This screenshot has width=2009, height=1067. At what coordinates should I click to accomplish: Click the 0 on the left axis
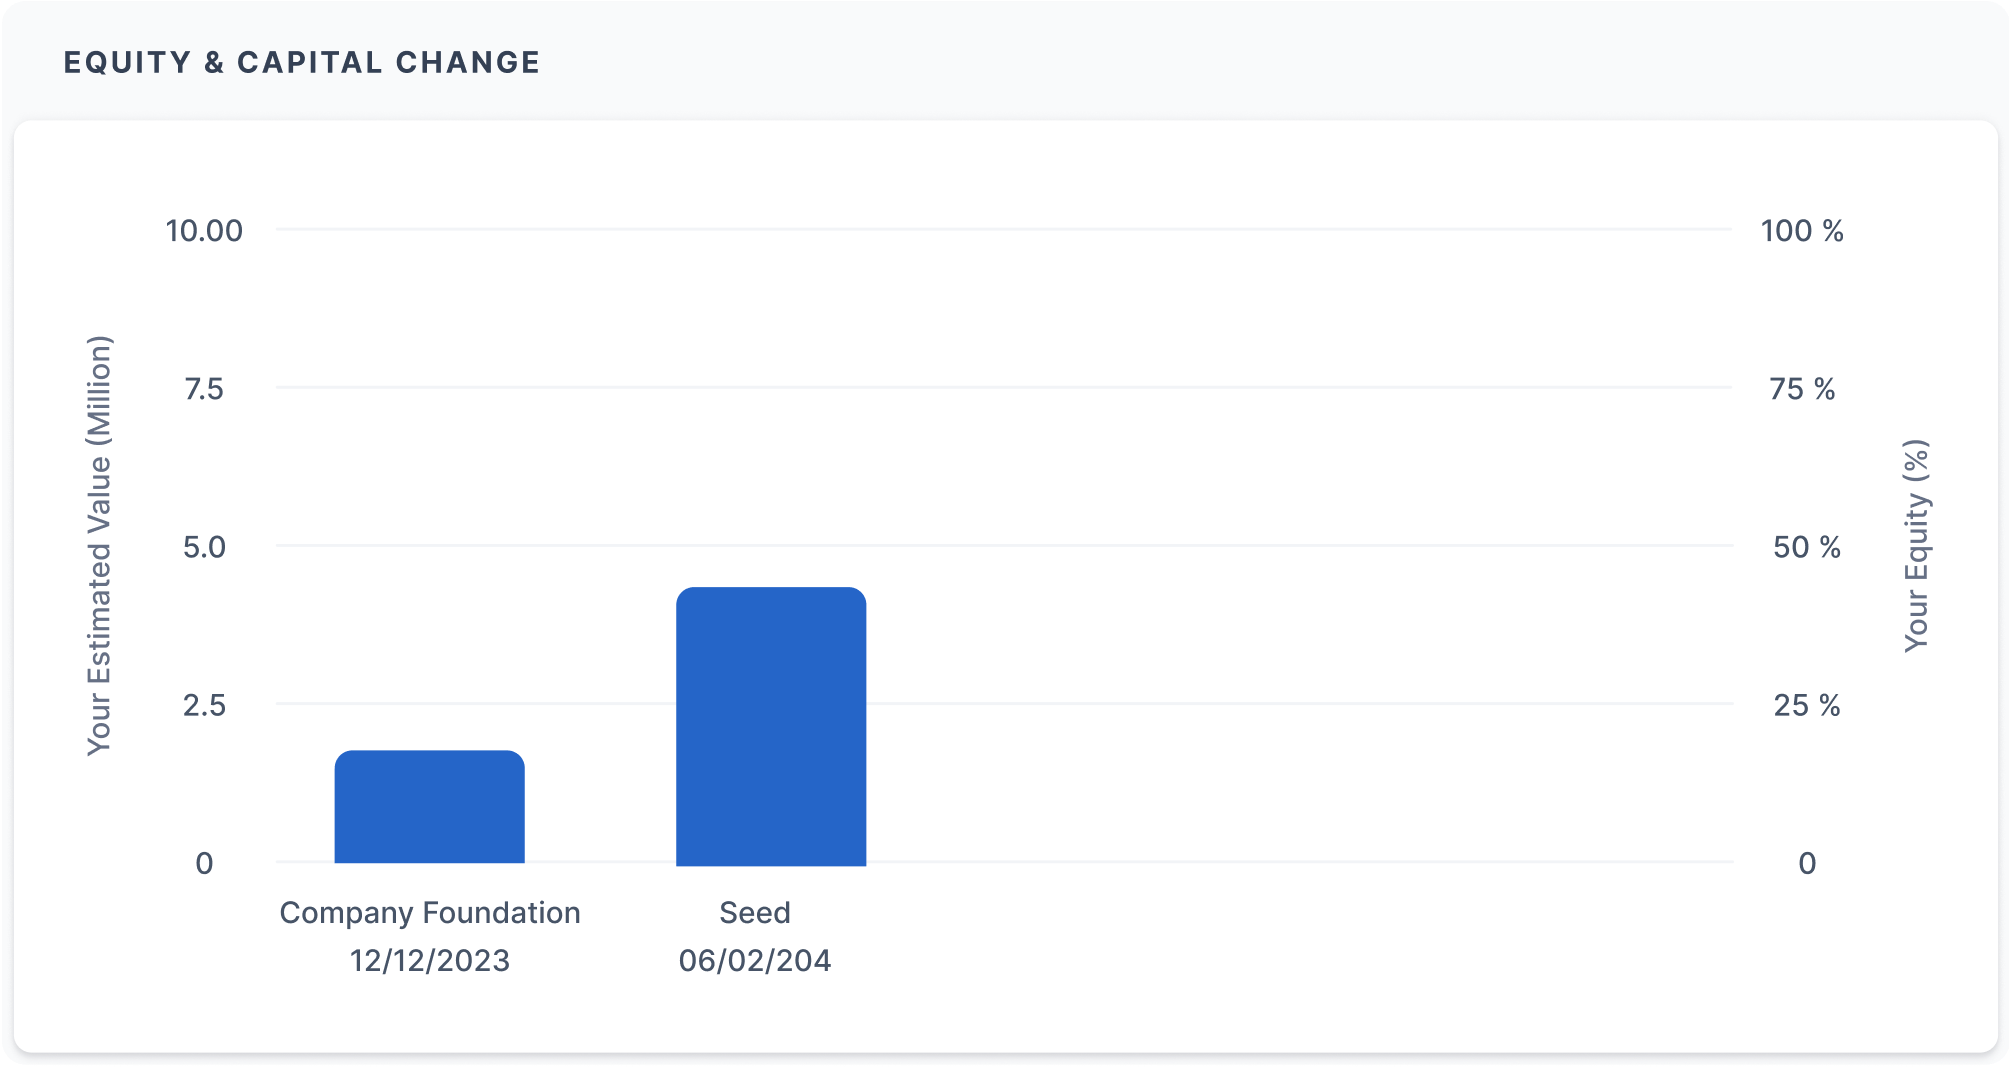click(204, 863)
